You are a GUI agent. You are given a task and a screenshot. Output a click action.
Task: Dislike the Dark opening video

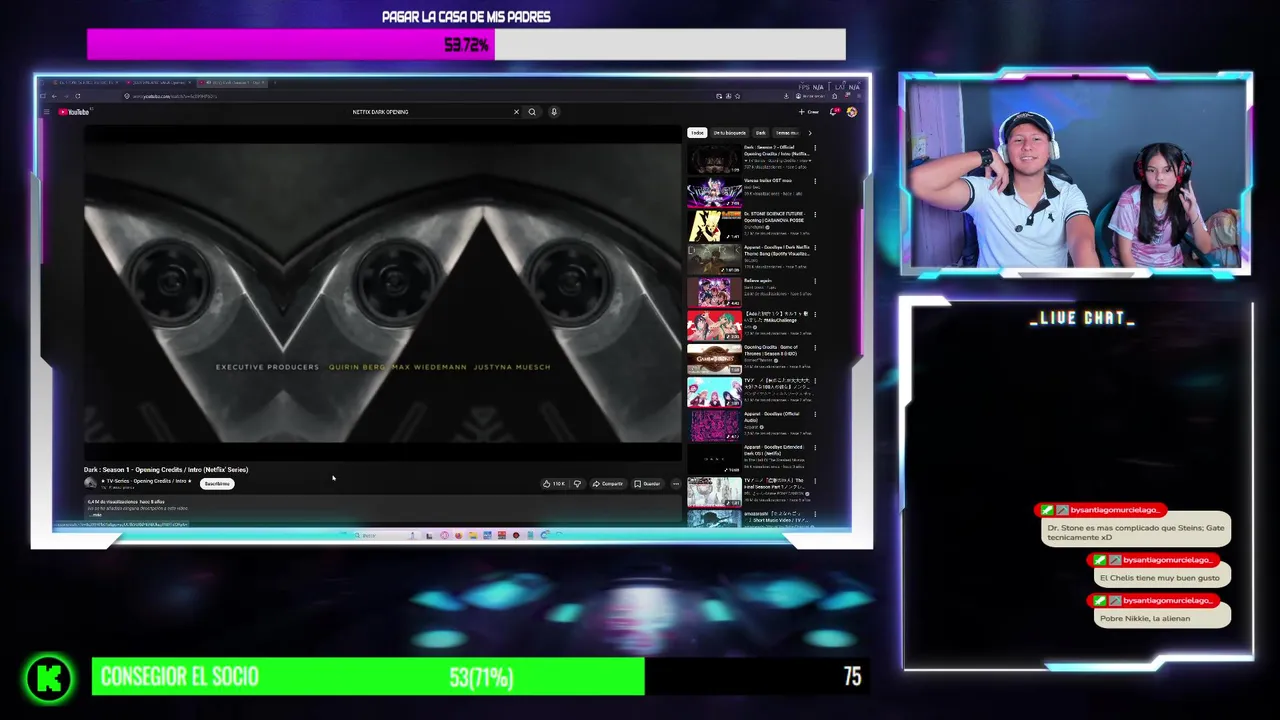coord(577,484)
